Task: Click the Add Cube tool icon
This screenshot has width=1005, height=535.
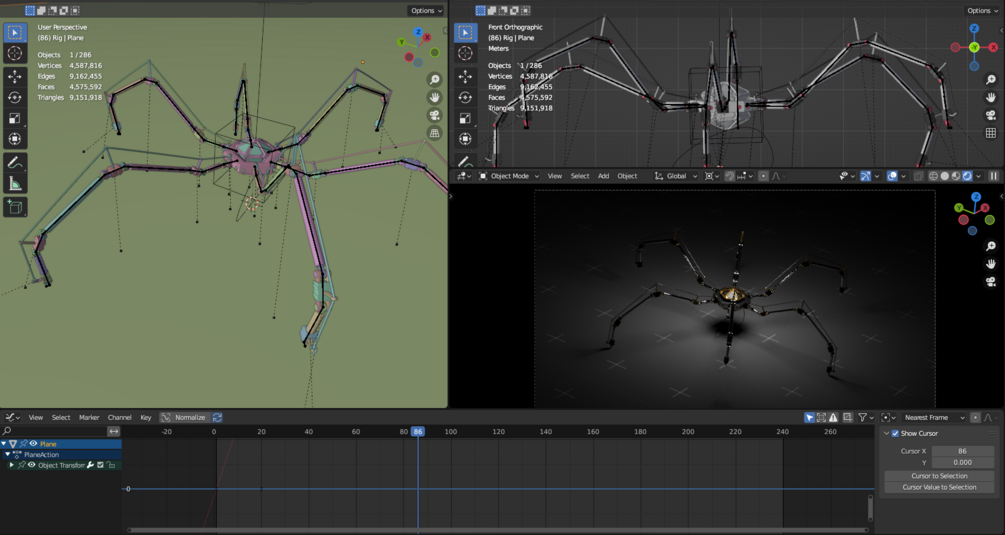Action: [x=15, y=207]
